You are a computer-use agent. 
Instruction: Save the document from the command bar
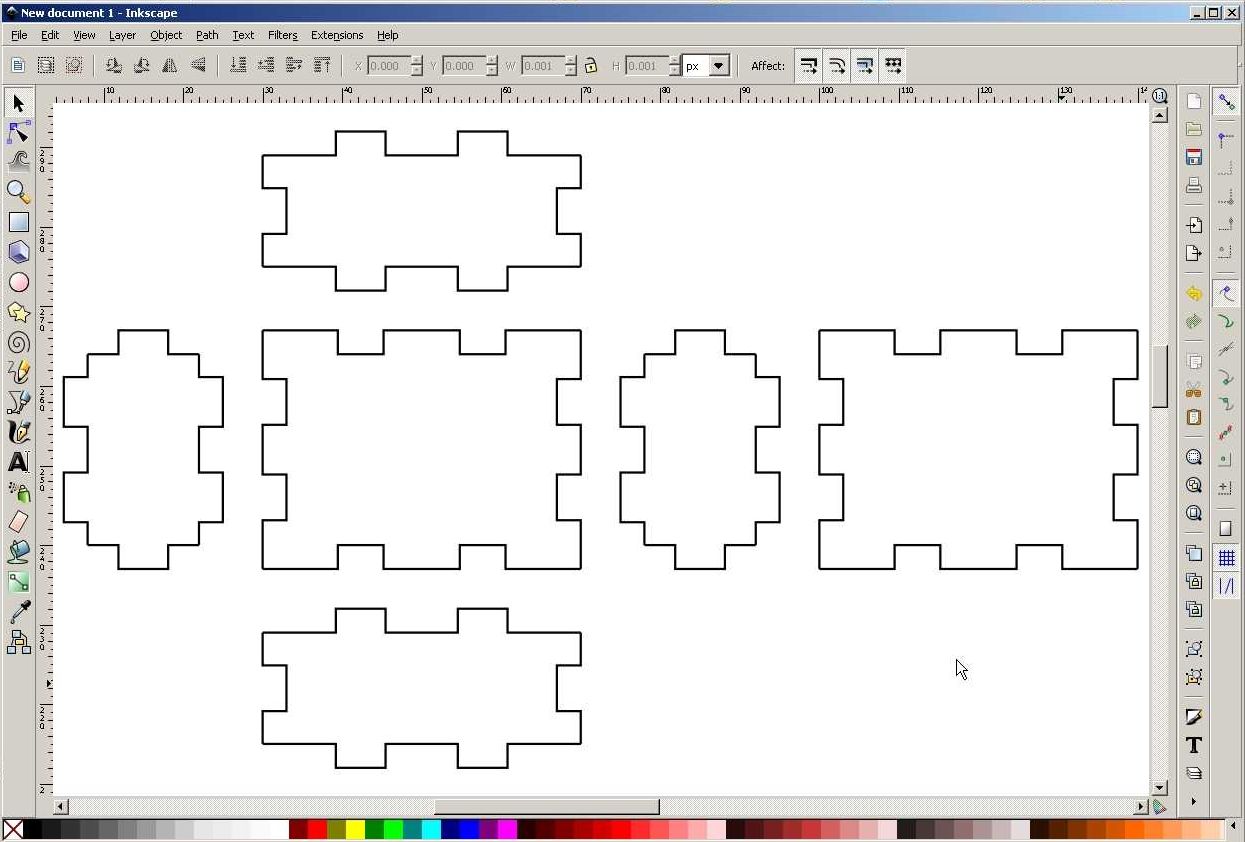pos(1194,157)
